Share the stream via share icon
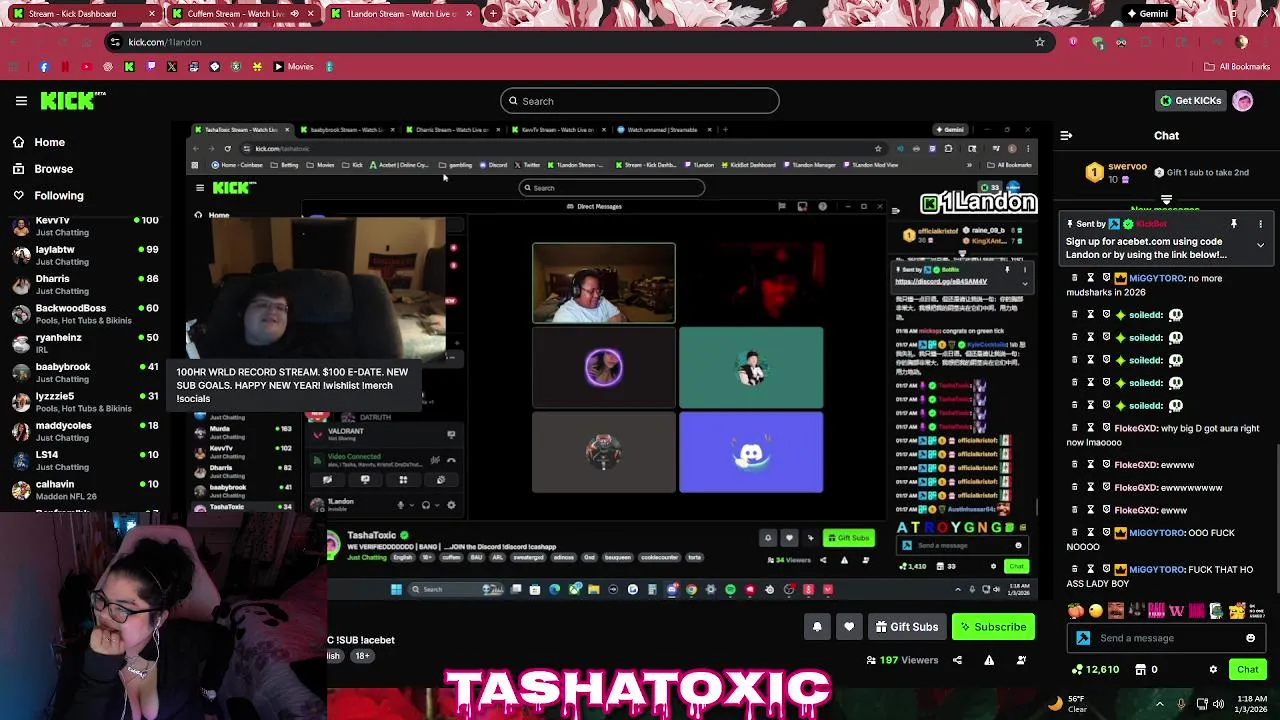 click(x=957, y=660)
